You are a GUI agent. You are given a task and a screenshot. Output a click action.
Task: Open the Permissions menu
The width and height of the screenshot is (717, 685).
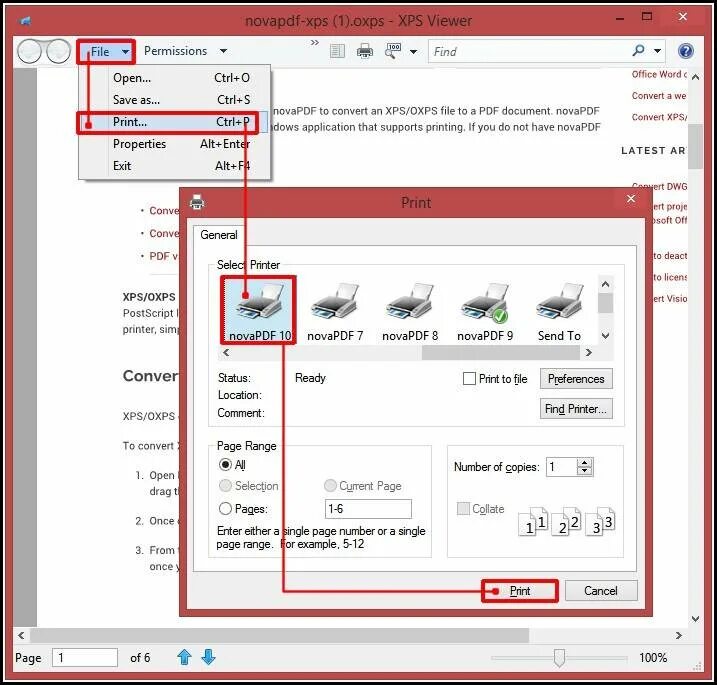click(185, 51)
